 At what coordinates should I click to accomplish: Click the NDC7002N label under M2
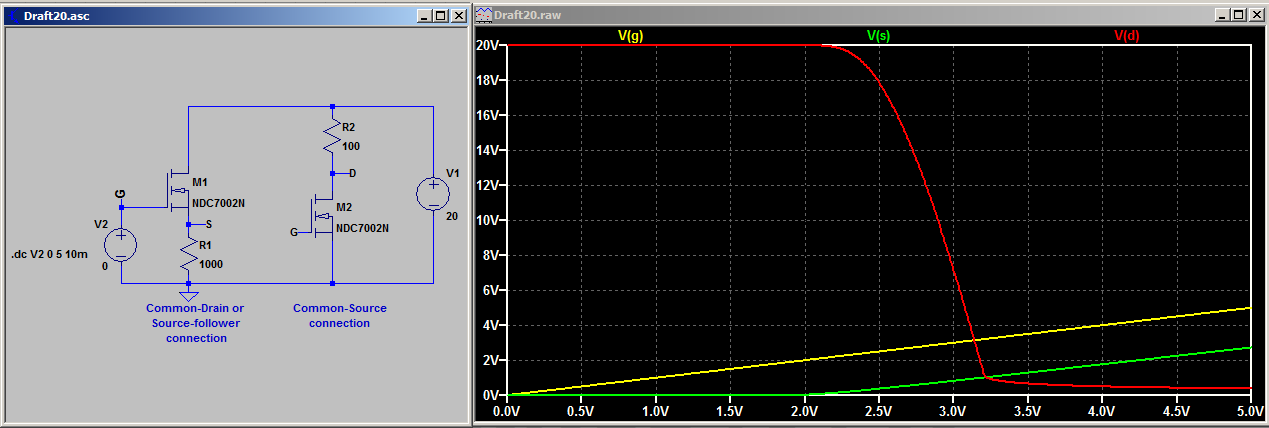[363, 228]
